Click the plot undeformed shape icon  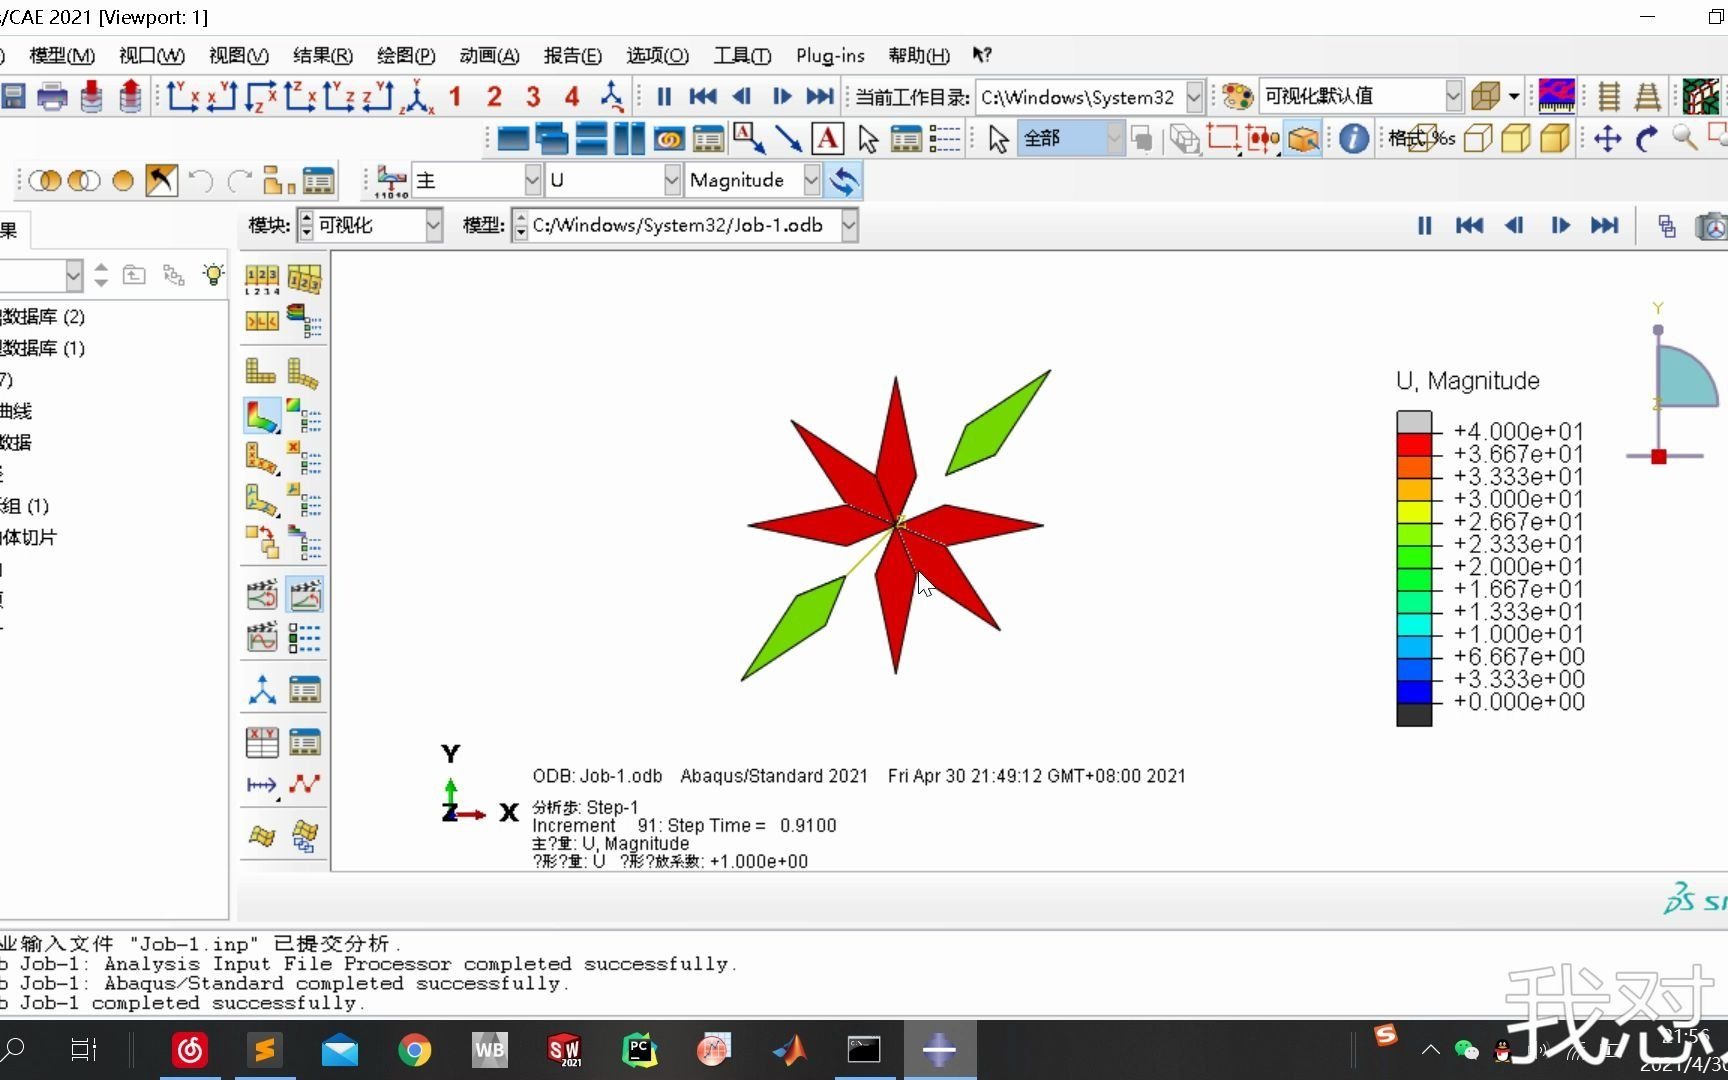[261, 372]
